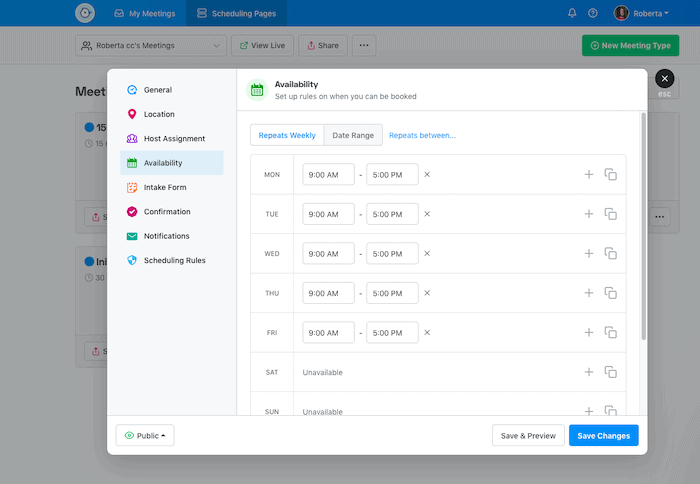Copy Saturday's hours to other days
Viewport: 700px width, 484px height.
coord(610,372)
